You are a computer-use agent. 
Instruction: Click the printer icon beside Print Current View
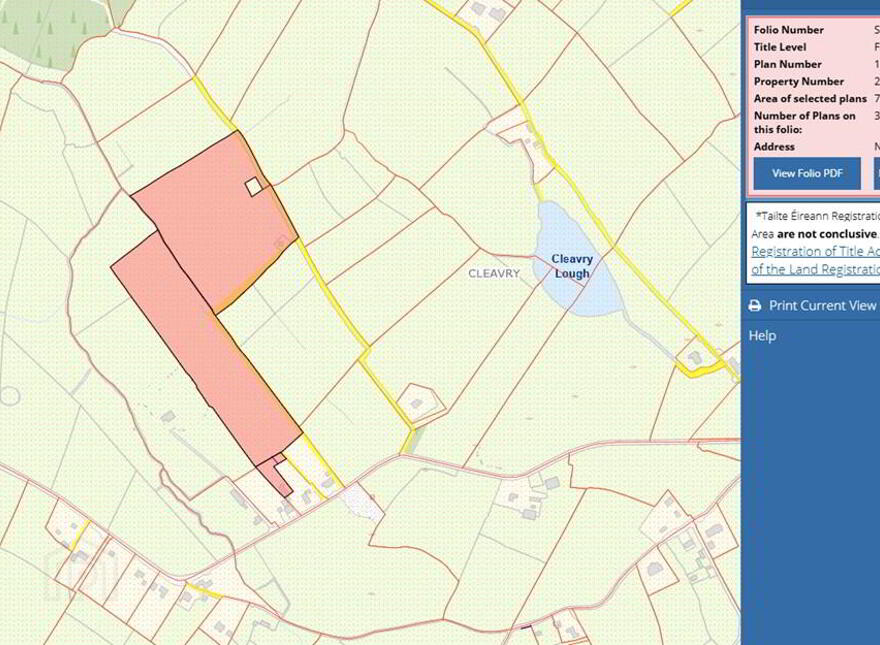coord(755,306)
